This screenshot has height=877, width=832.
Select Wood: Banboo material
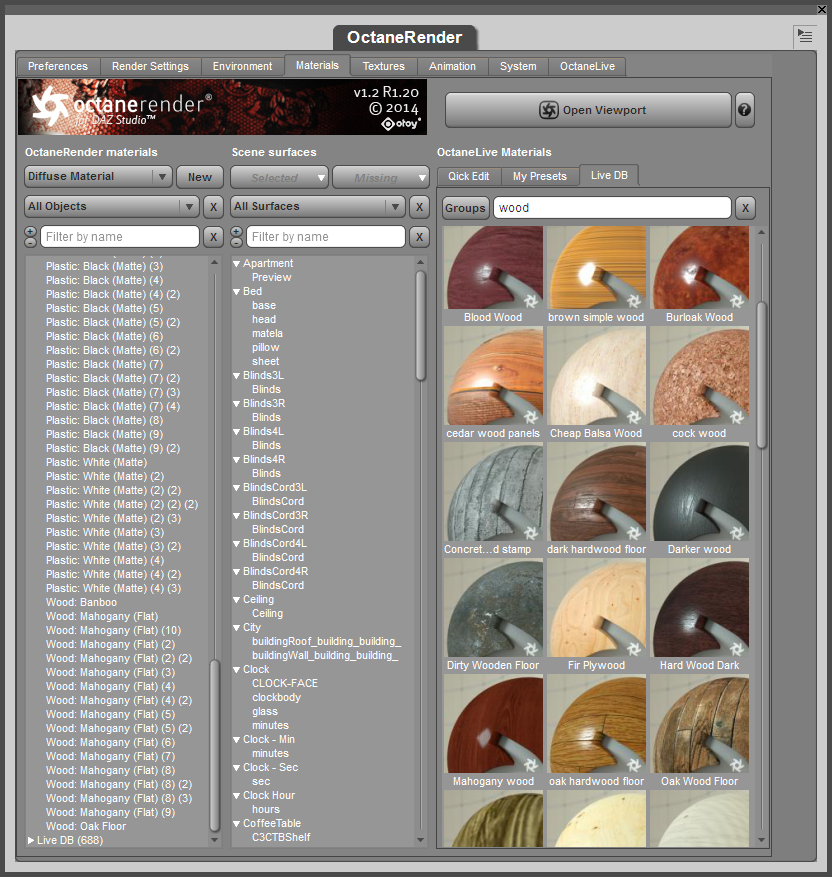pyautogui.click(x=81, y=602)
